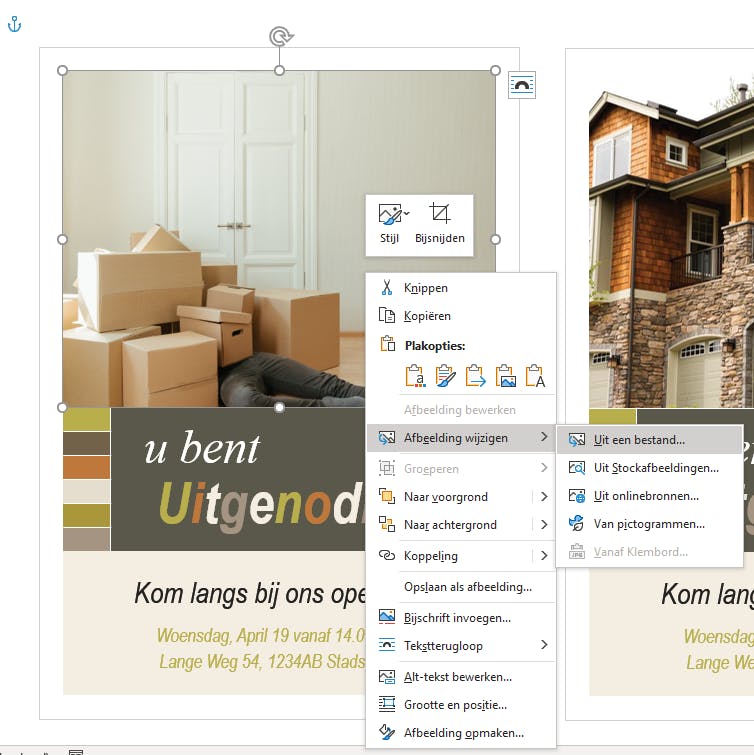Click the copy icon beside Kopiëren
The image size is (754, 755).
[387, 315]
